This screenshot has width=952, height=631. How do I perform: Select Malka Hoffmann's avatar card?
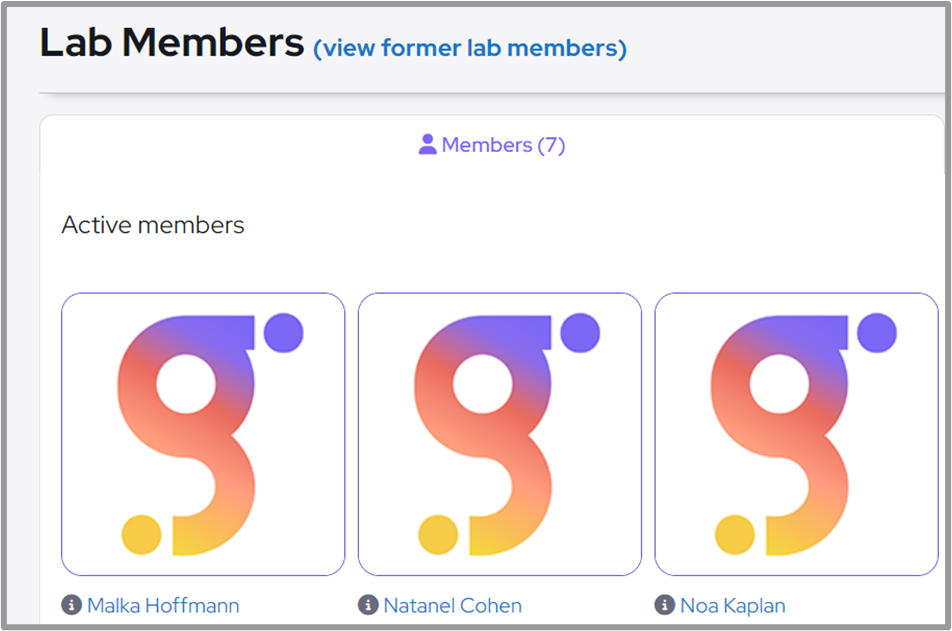tap(203, 434)
